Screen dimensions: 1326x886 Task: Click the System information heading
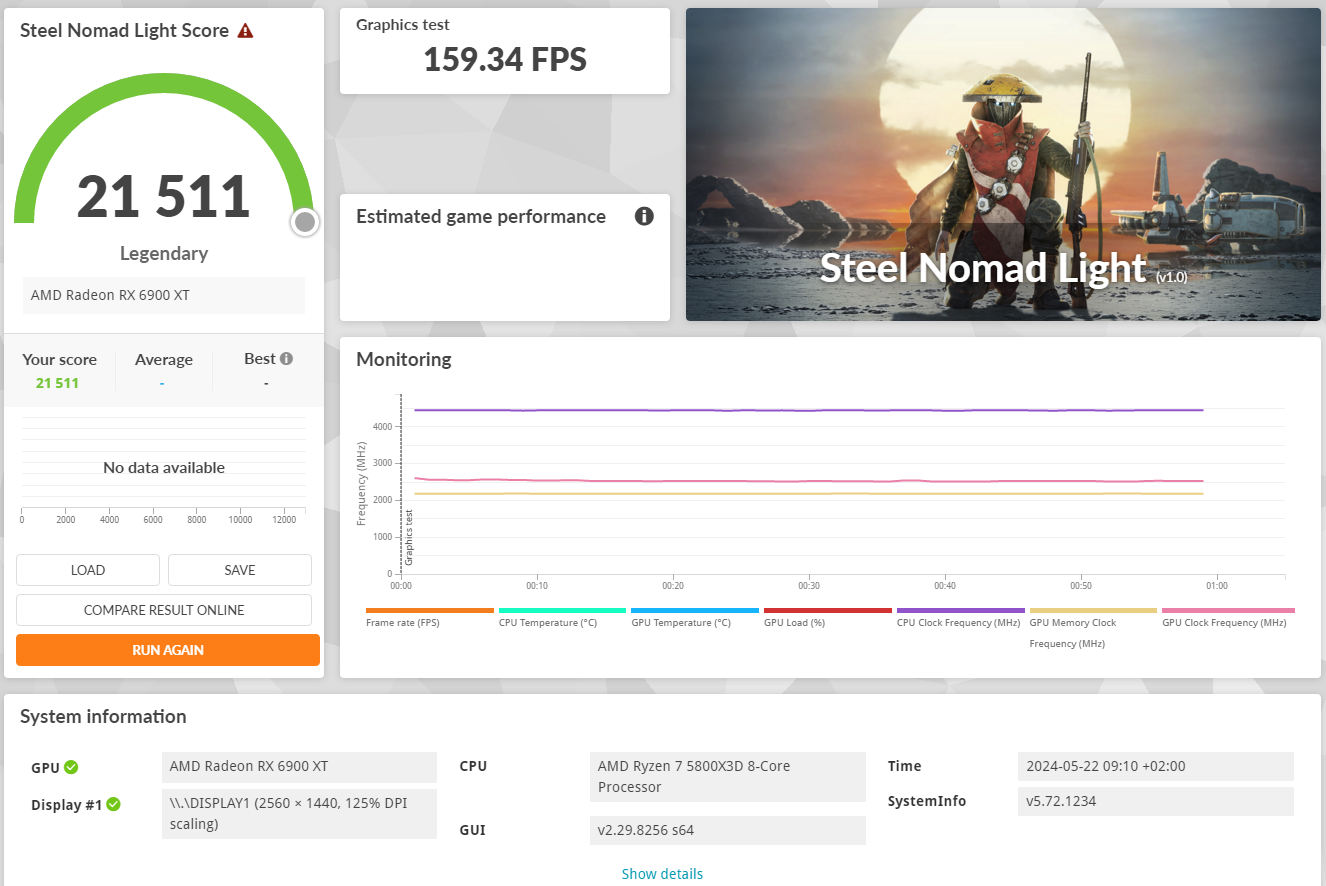pos(103,716)
